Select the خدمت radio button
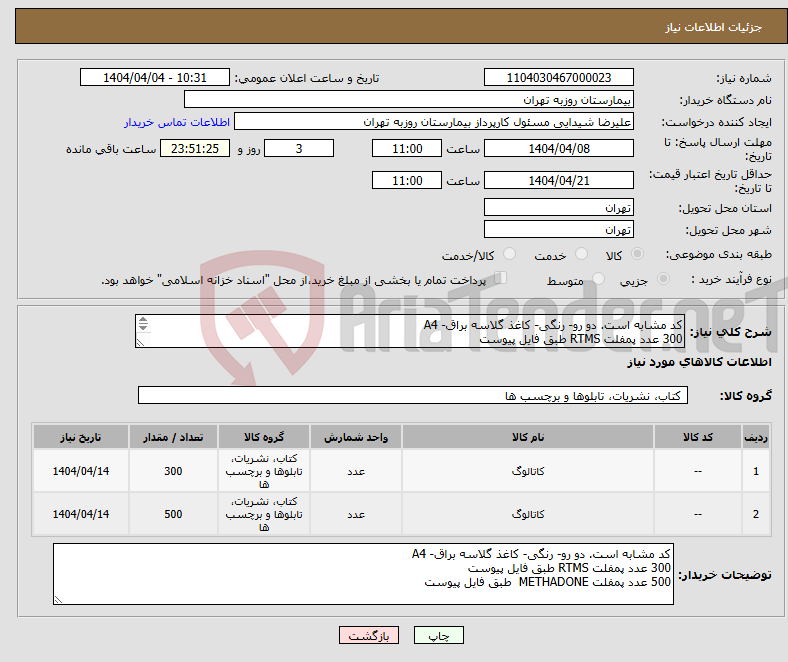 click(x=581, y=254)
